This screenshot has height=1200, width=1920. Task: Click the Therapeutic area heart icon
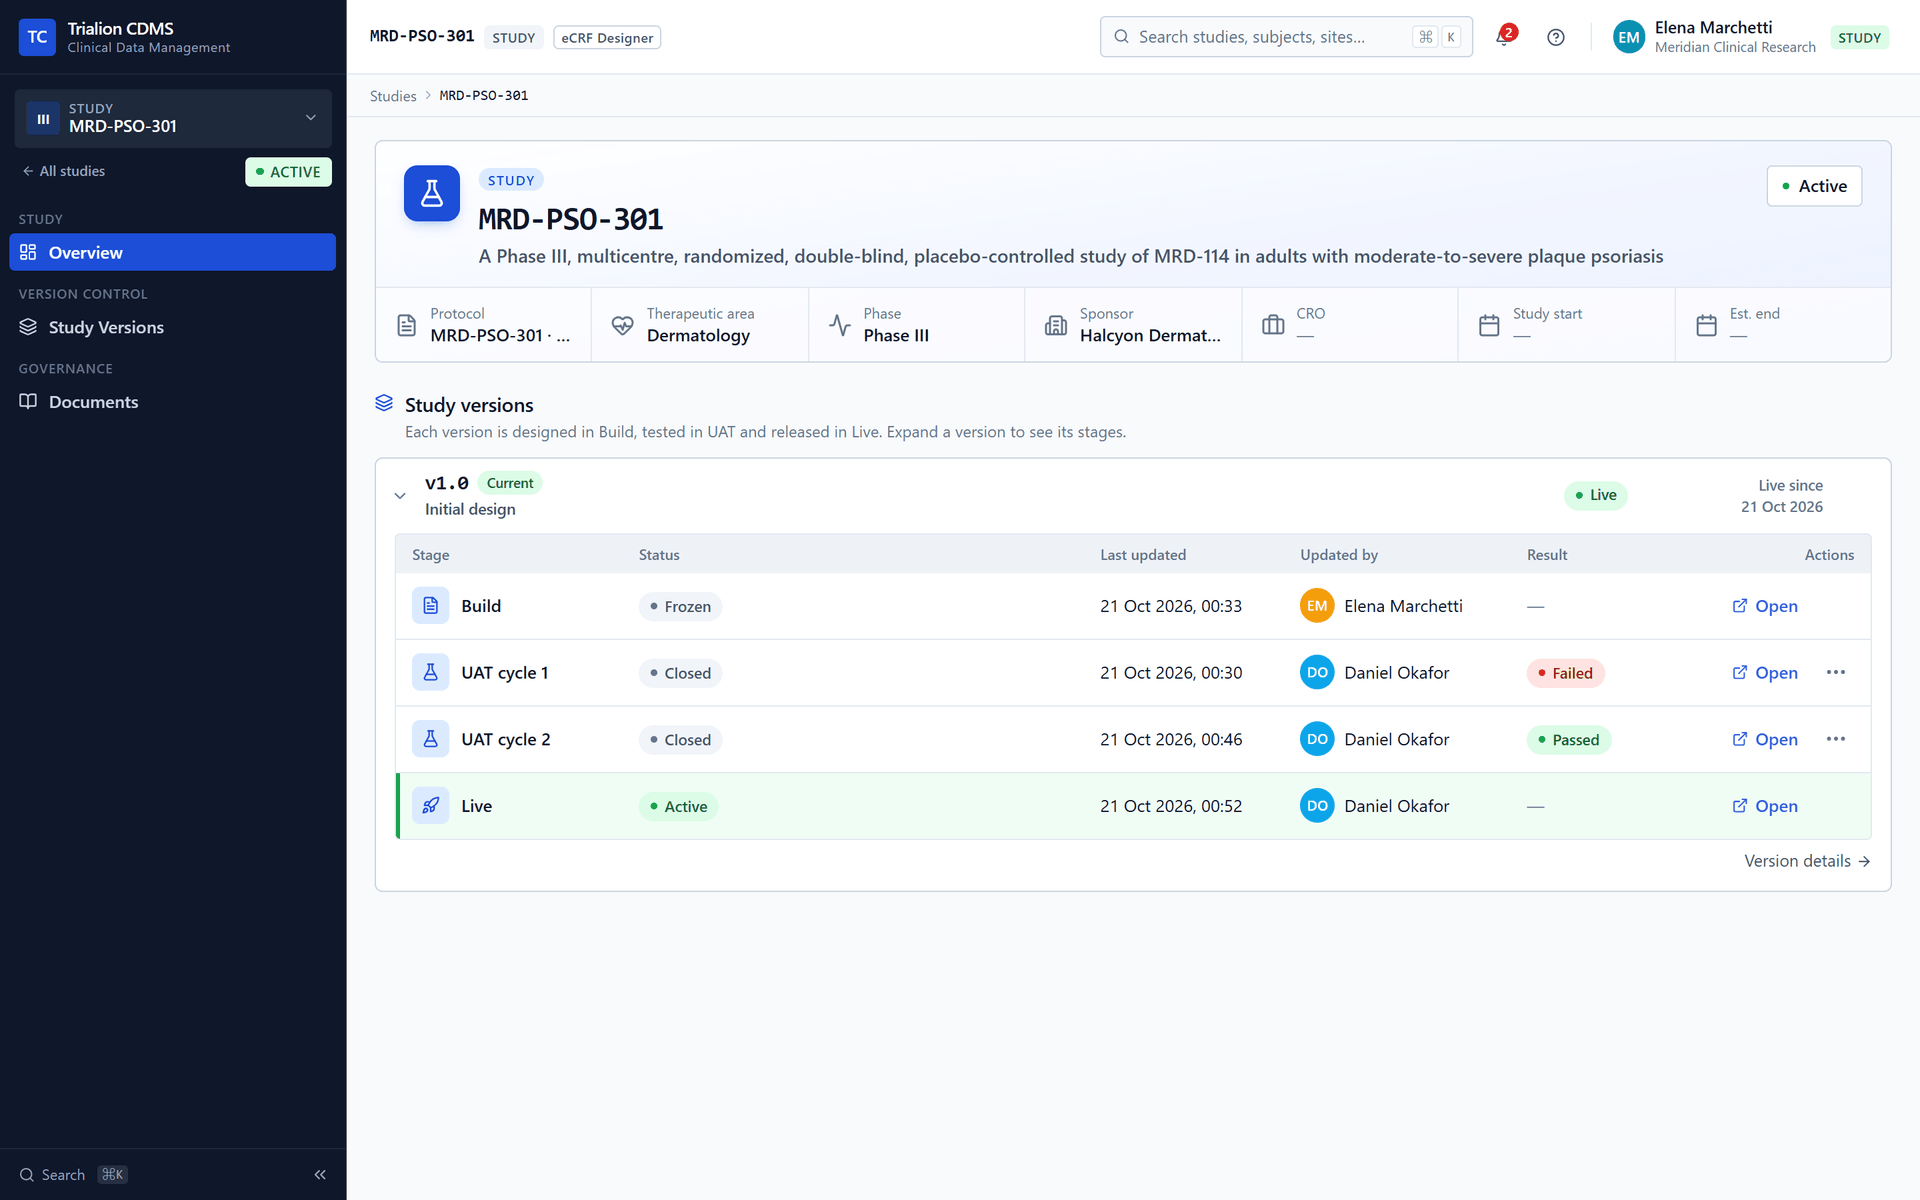[622, 325]
